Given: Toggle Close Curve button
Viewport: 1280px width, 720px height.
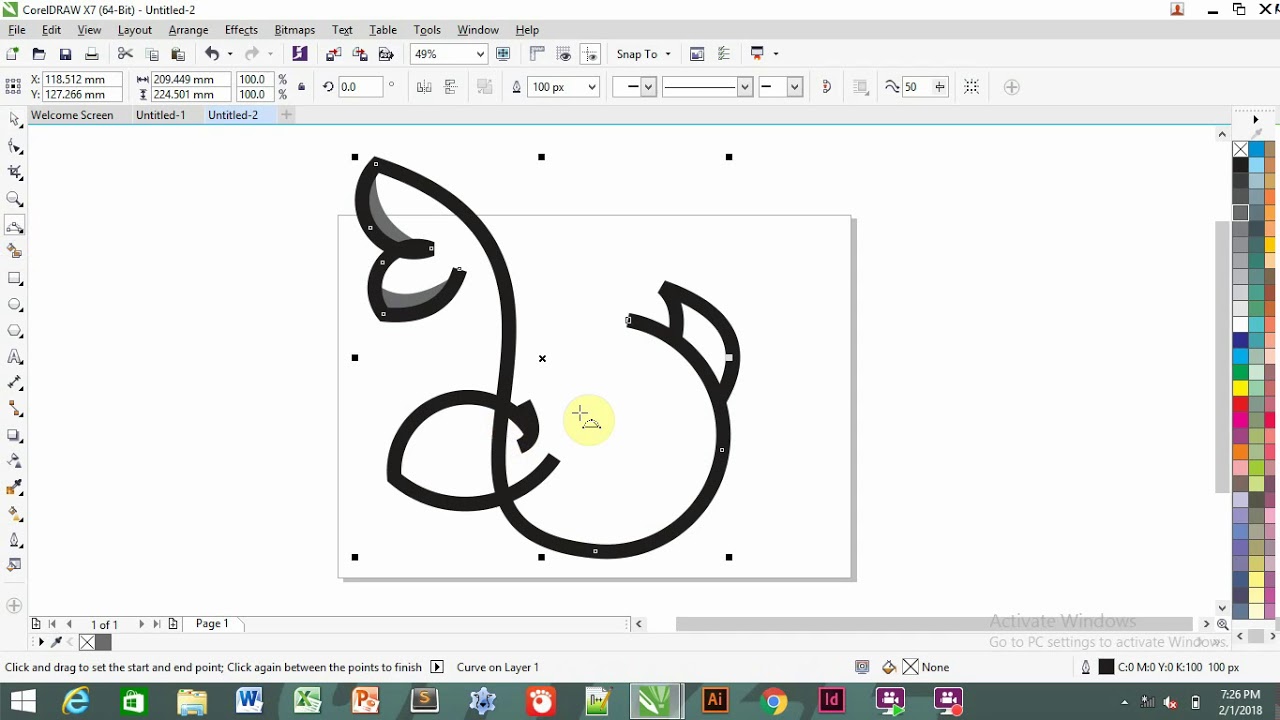Looking at the screenshot, I should (x=826, y=87).
